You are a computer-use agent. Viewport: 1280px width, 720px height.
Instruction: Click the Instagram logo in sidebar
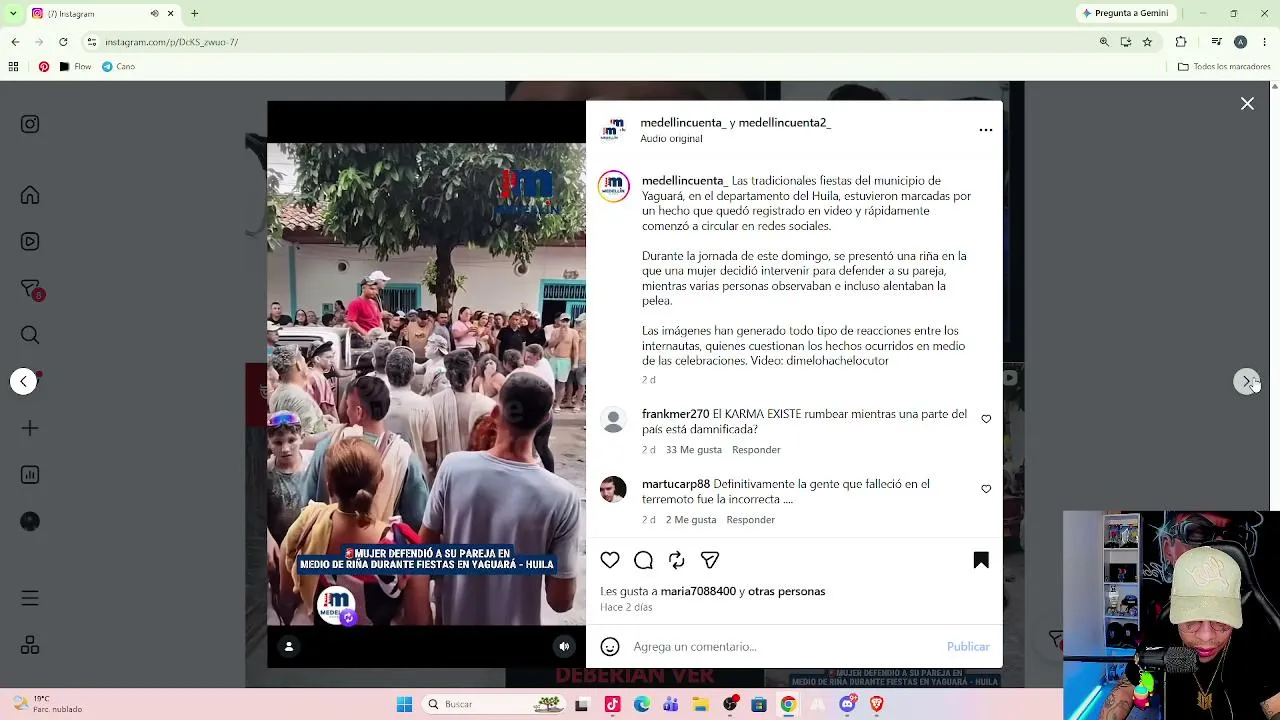[x=30, y=124]
